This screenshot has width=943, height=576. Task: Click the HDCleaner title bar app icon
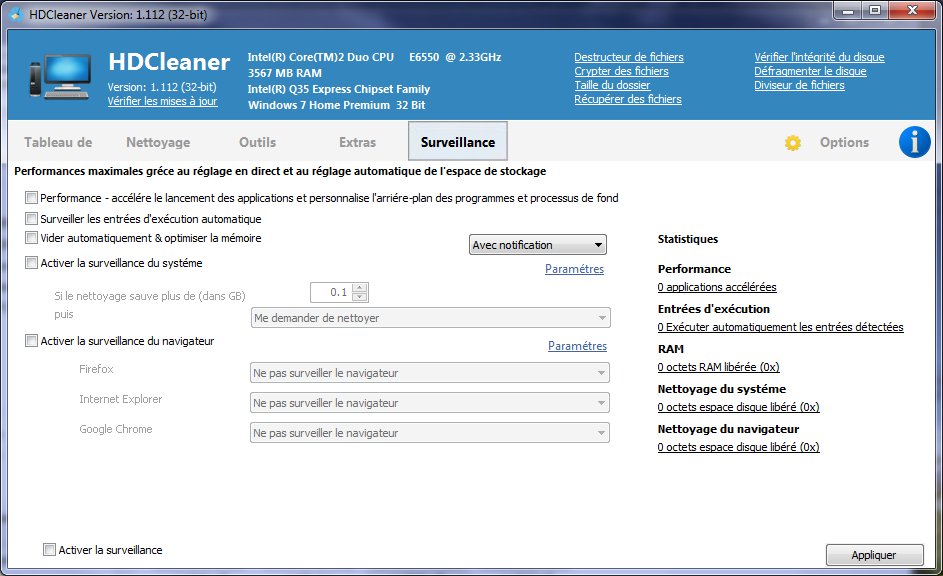[x=17, y=13]
